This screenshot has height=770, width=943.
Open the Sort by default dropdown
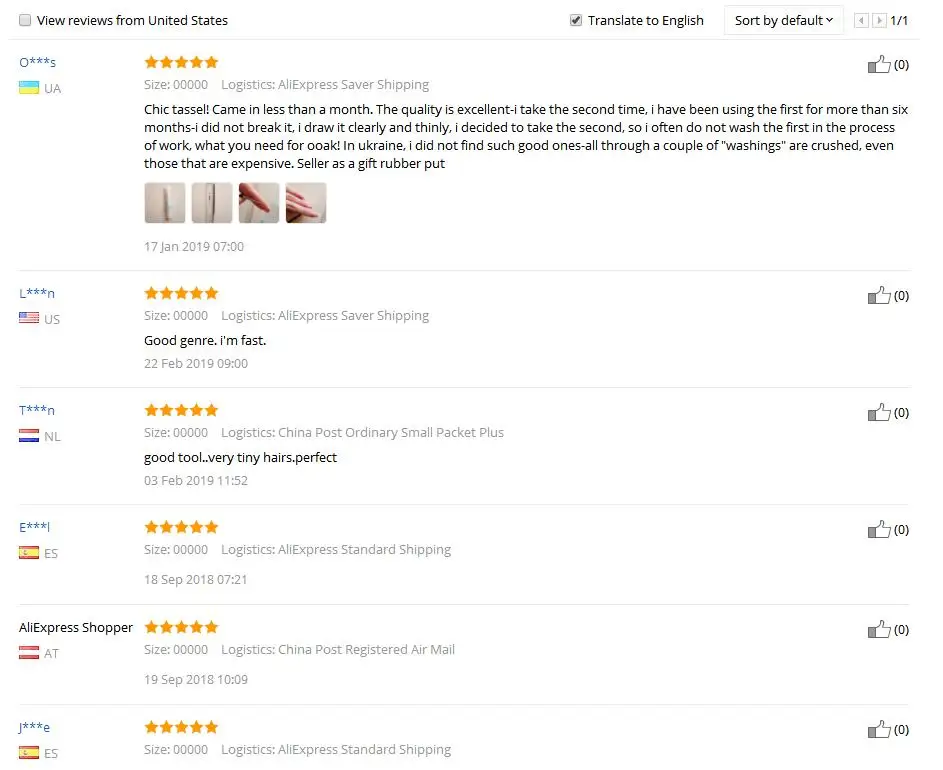click(x=784, y=20)
